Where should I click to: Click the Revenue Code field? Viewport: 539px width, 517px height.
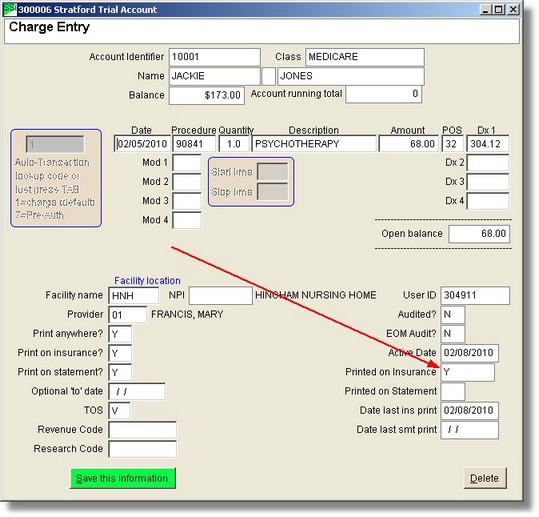[142, 430]
